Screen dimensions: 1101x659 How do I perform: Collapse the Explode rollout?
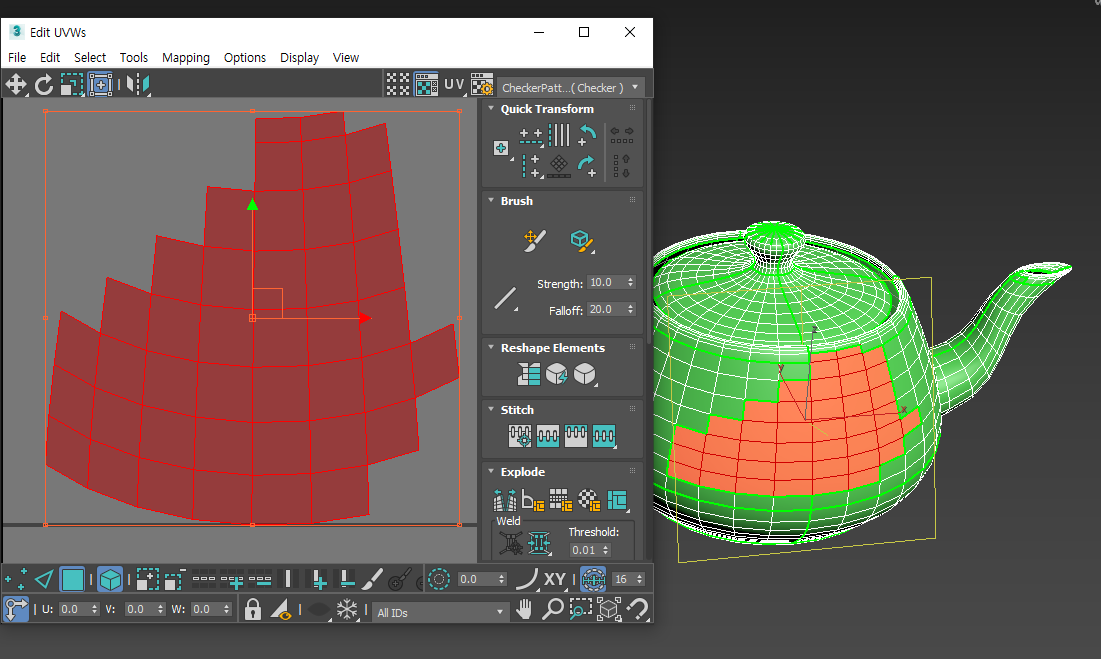click(491, 471)
